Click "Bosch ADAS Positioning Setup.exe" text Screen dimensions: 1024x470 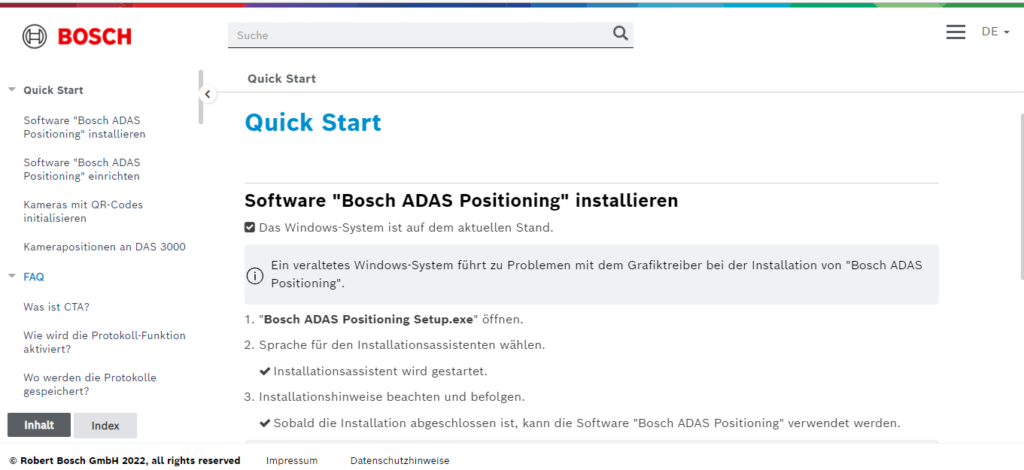tap(368, 320)
